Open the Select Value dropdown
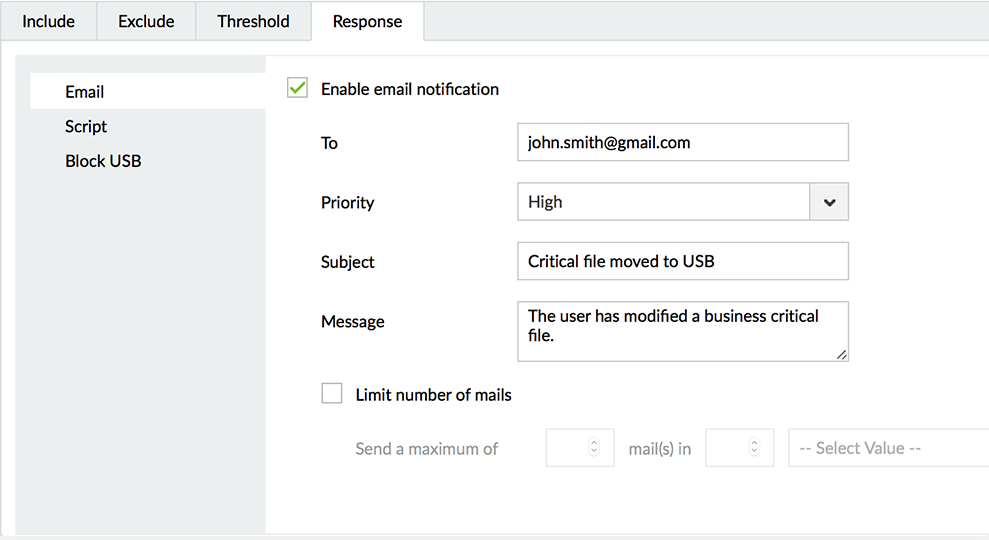Viewport: 989px width, 540px height. 888,448
